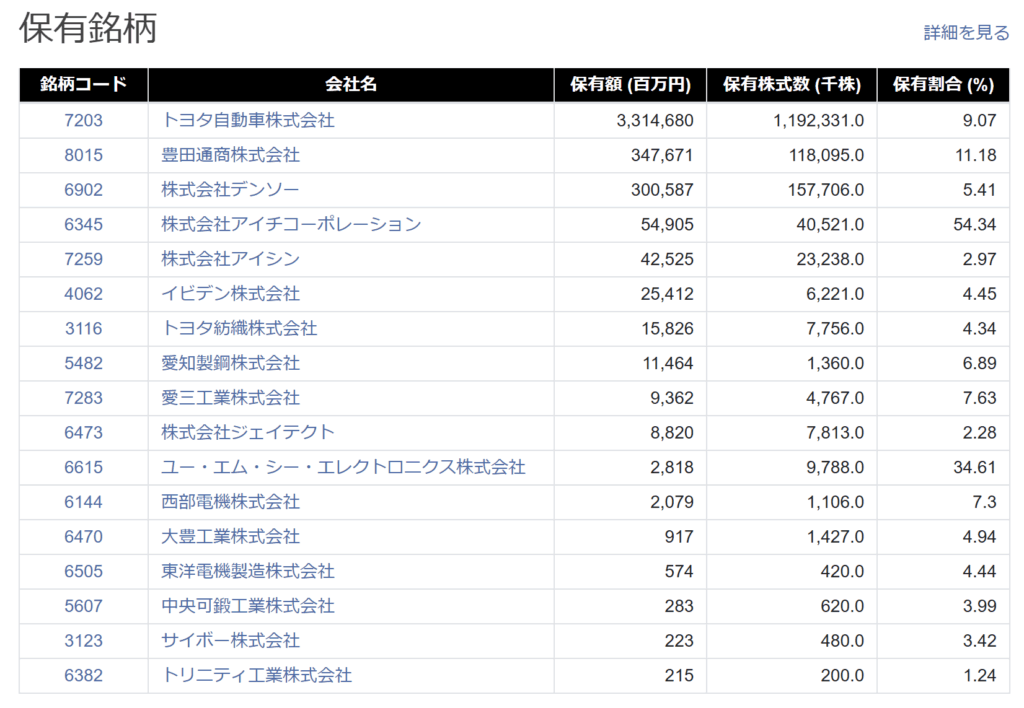Select the 保有銘柄 page heading
This screenshot has width=1024, height=708.
click(x=88, y=28)
